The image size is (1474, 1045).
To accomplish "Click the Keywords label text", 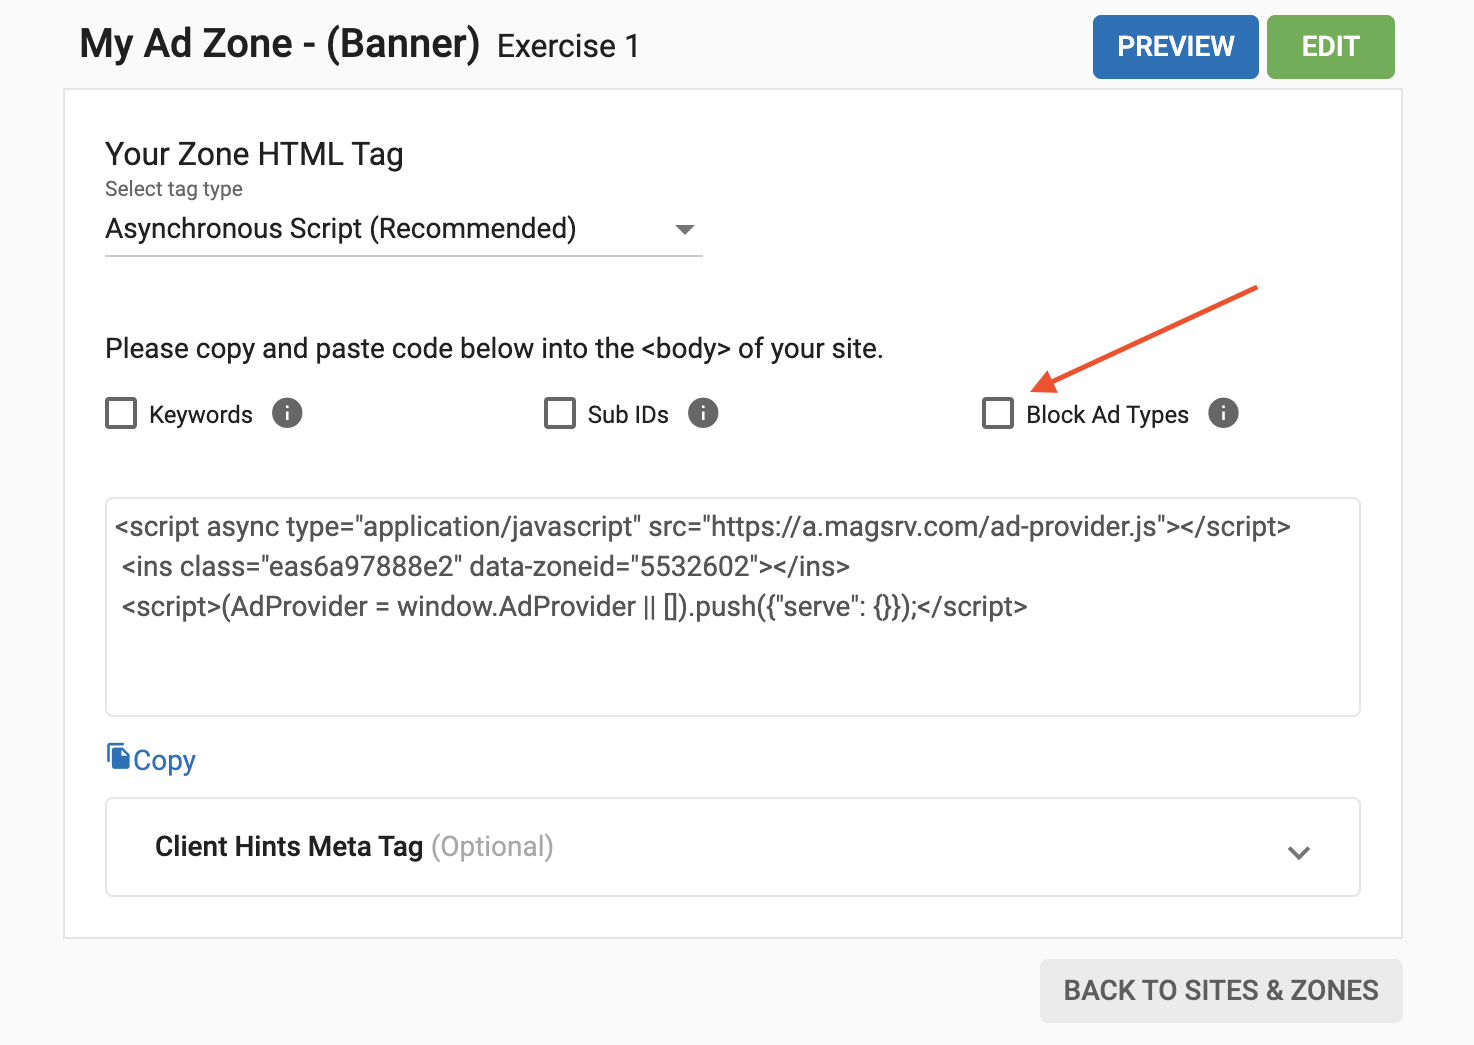I will tap(201, 415).
